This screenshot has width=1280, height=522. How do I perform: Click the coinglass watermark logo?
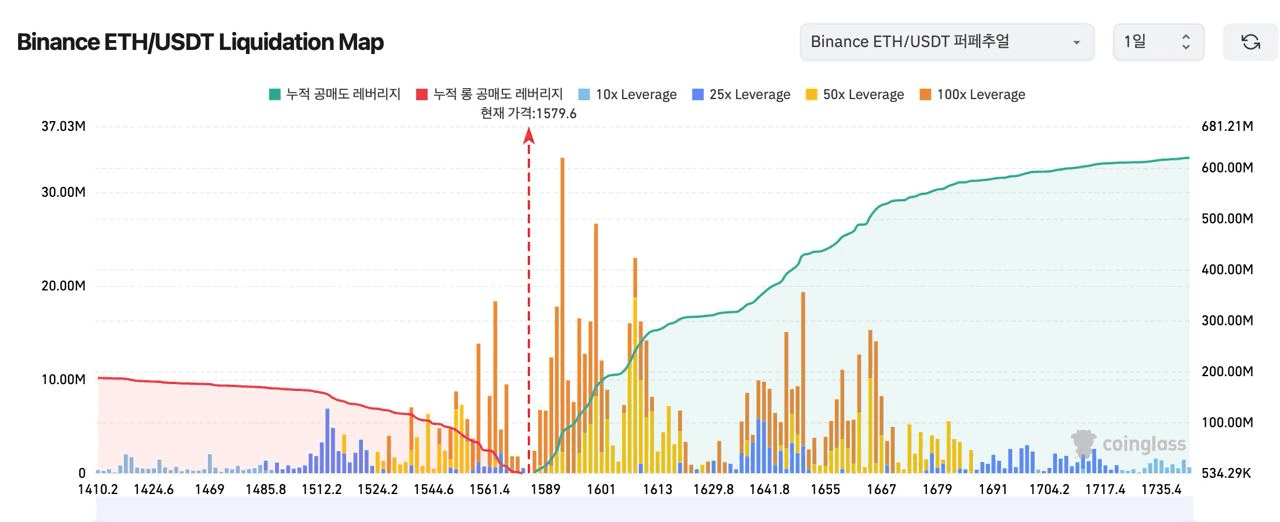[1128, 444]
